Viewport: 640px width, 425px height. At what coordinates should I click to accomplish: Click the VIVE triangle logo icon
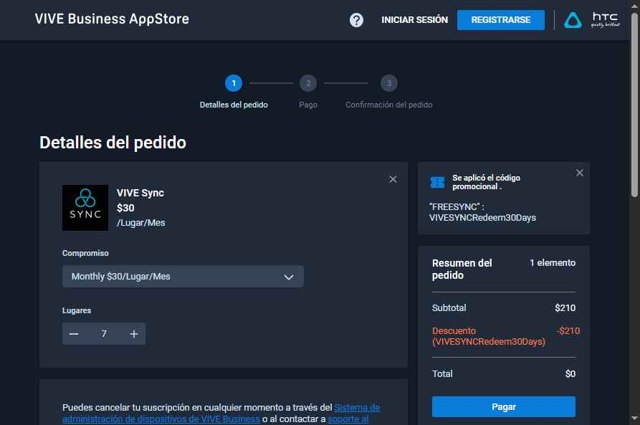click(573, 20)
